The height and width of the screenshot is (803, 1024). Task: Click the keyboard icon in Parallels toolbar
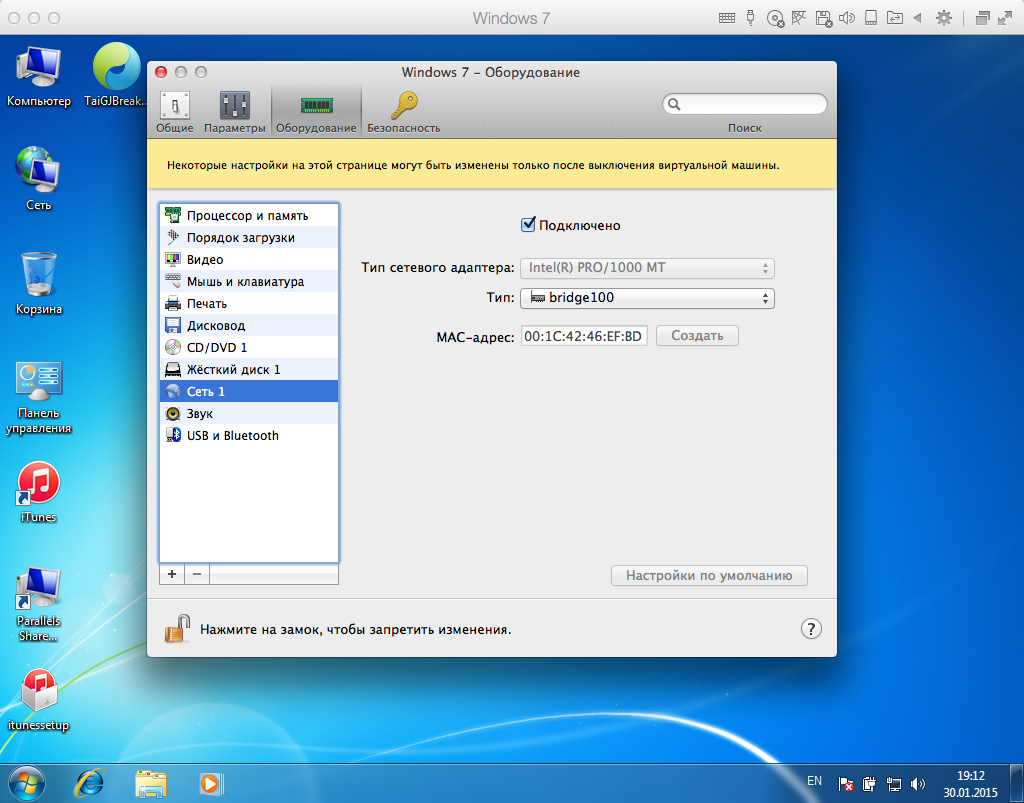pos(727,18)
